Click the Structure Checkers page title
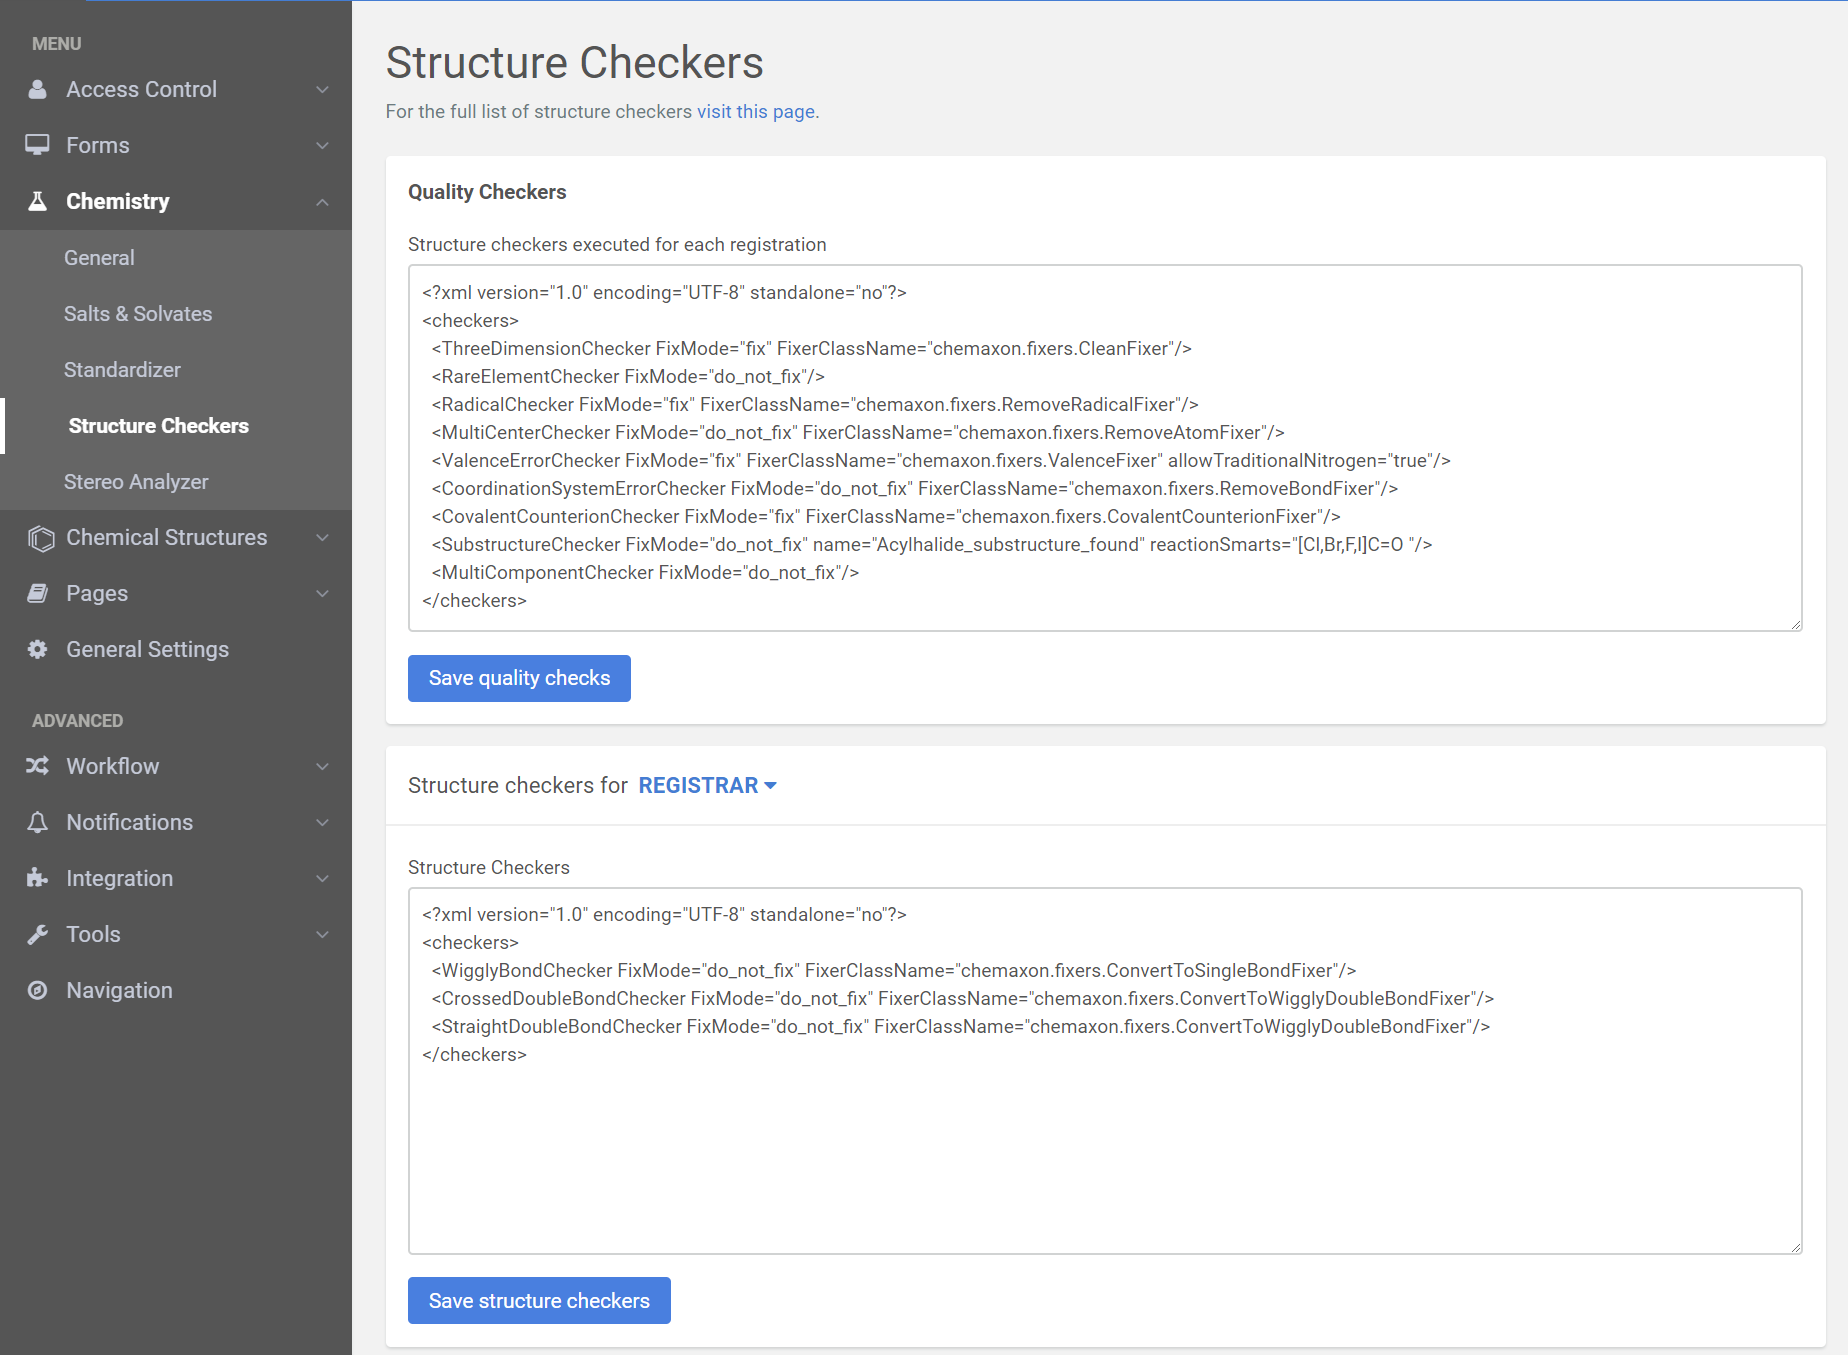The image size is (1848, 1355). click(x=575, y=62)
